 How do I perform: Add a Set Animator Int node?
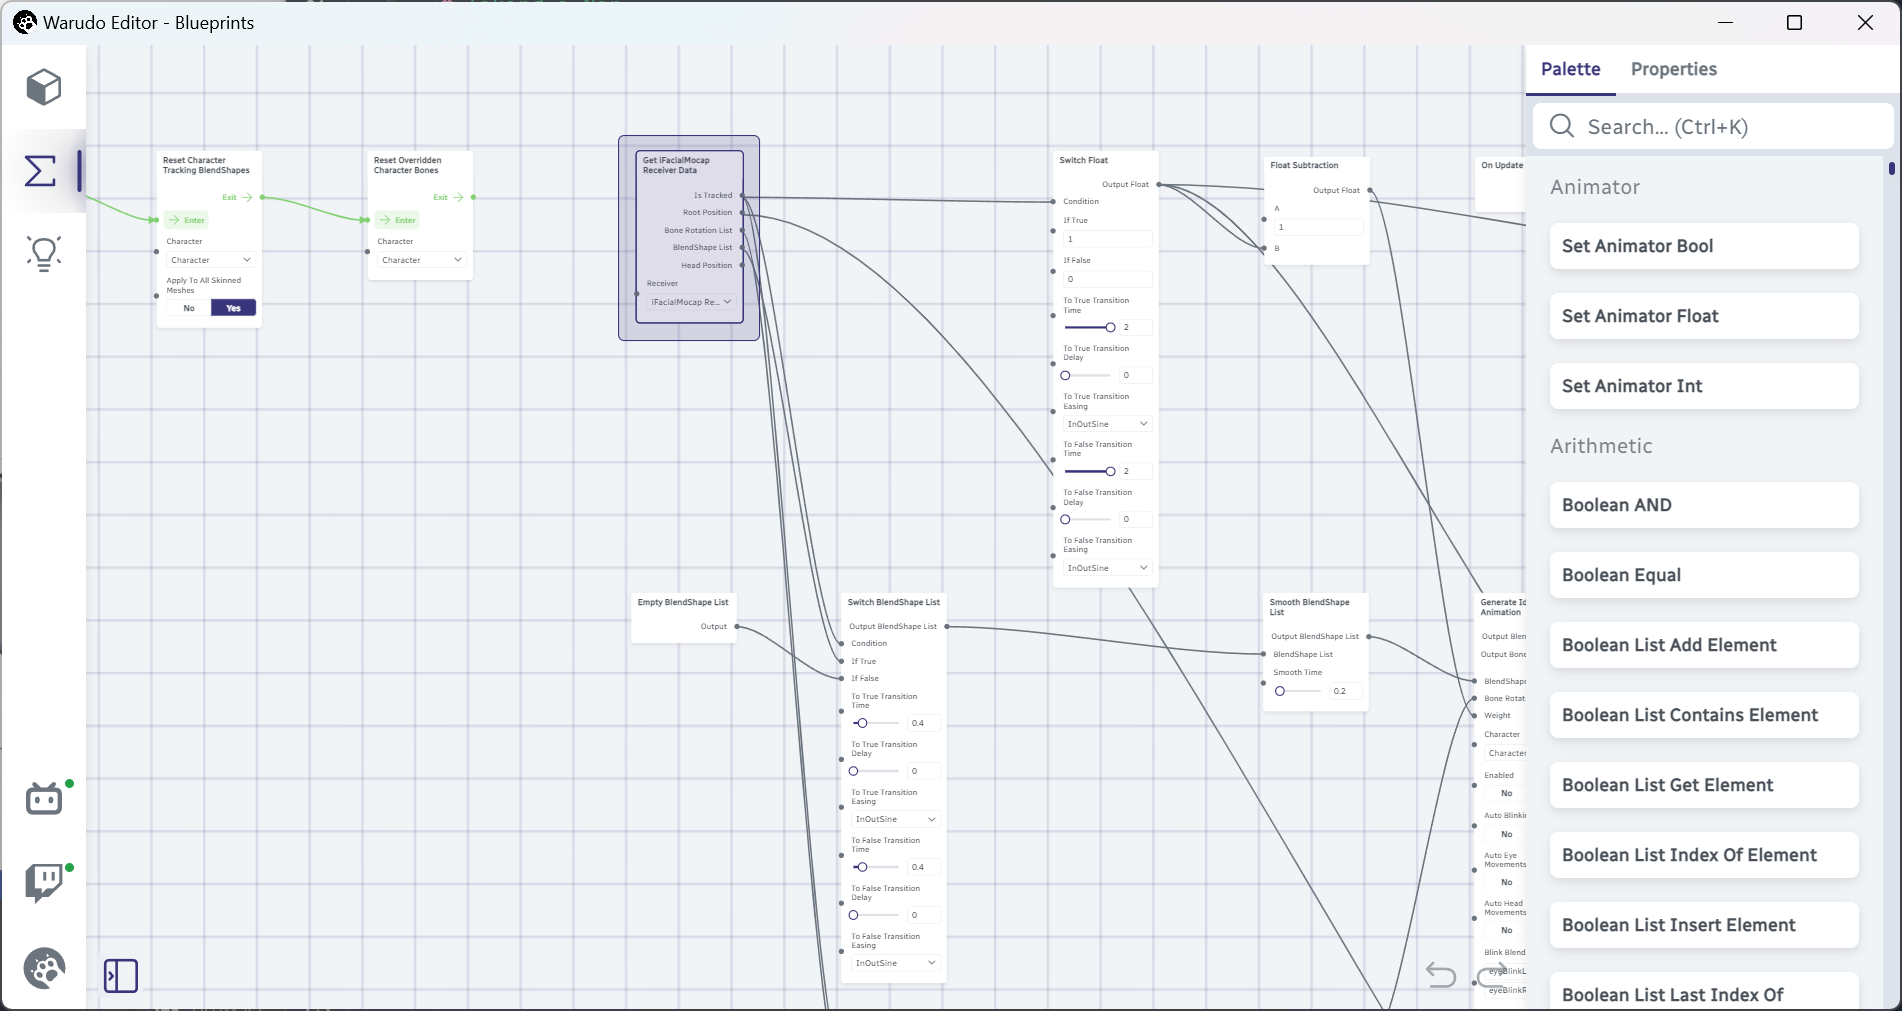(1704, 386)
